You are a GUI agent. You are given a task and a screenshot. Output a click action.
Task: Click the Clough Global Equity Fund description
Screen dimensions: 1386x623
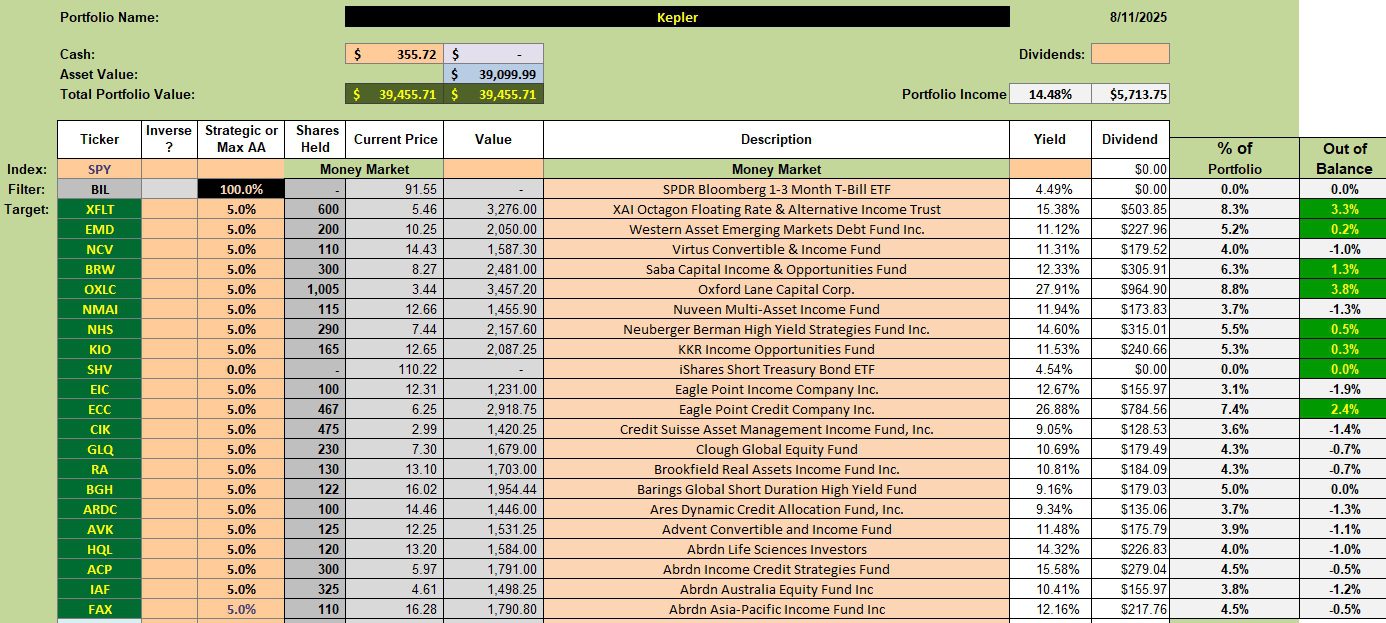(776, 449)
